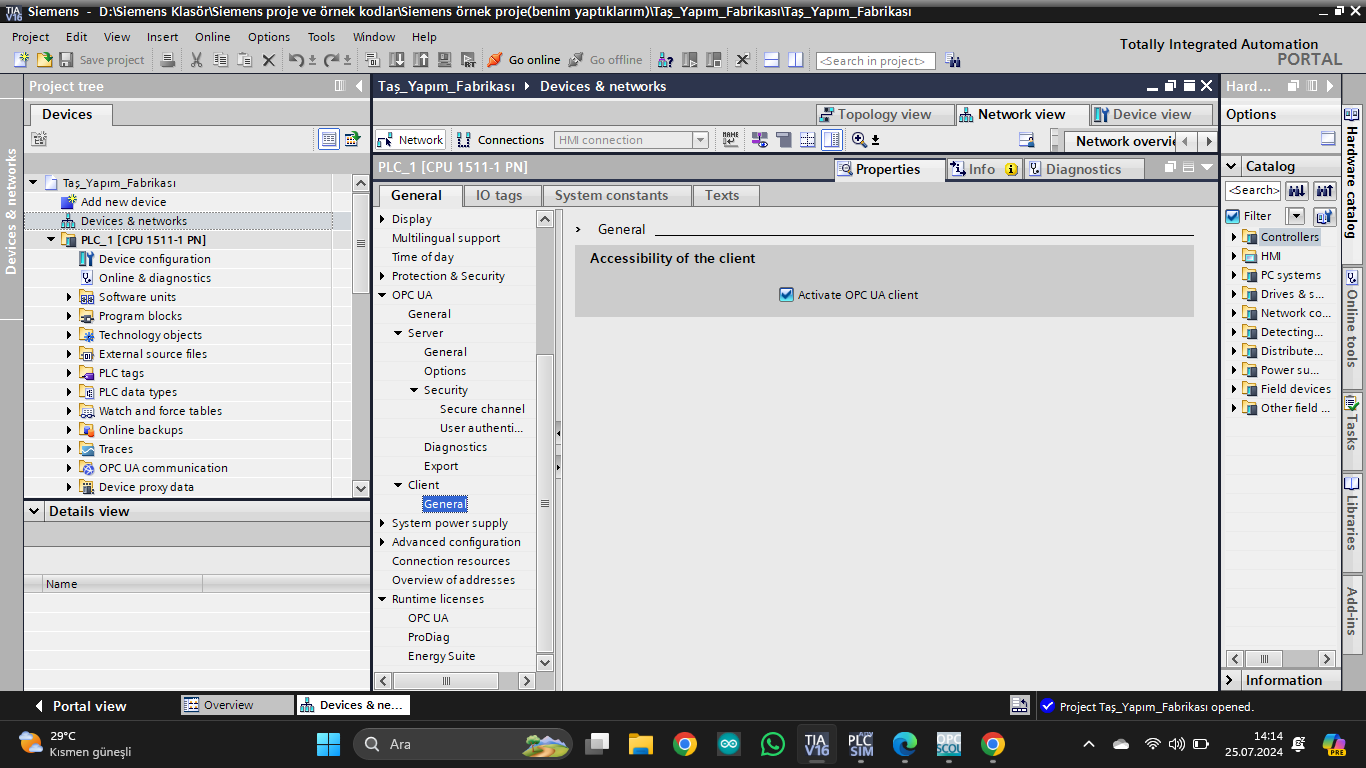Click Go online button
Viewport: 1366px width, 768px height.
[524, 60]
